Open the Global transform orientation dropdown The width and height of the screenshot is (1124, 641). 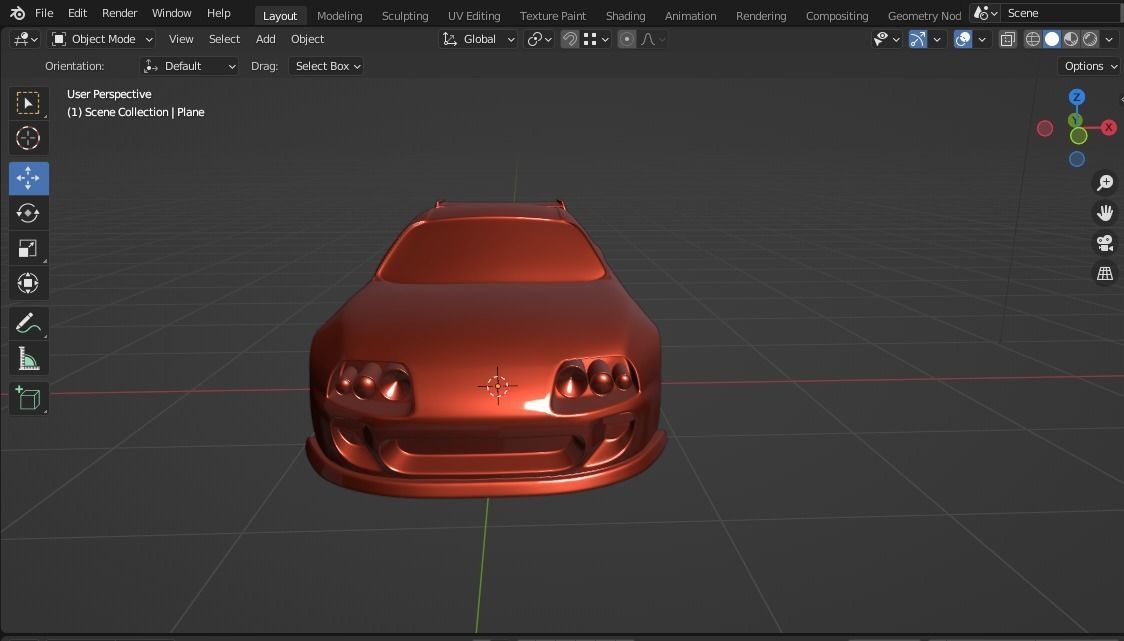tap(478, 39)
